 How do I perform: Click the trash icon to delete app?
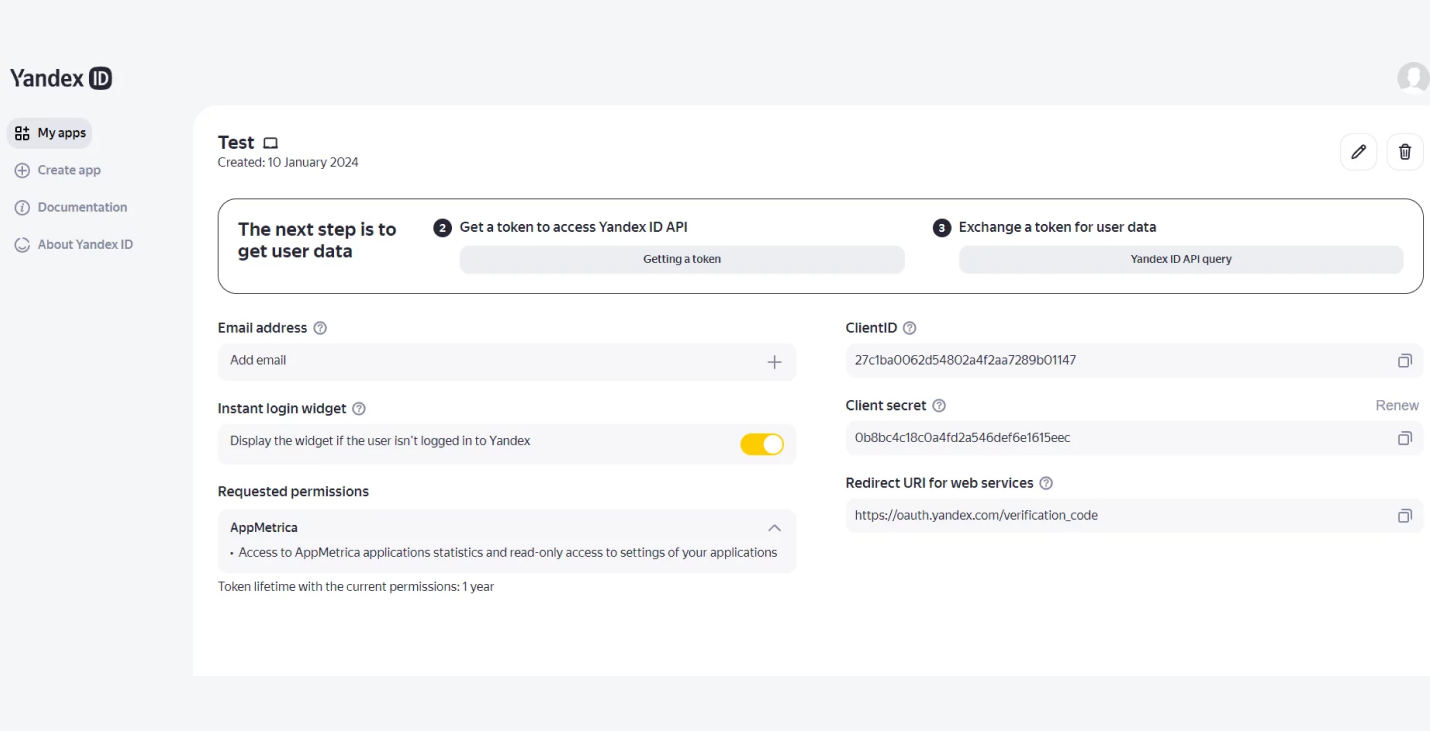(1405, 152)
